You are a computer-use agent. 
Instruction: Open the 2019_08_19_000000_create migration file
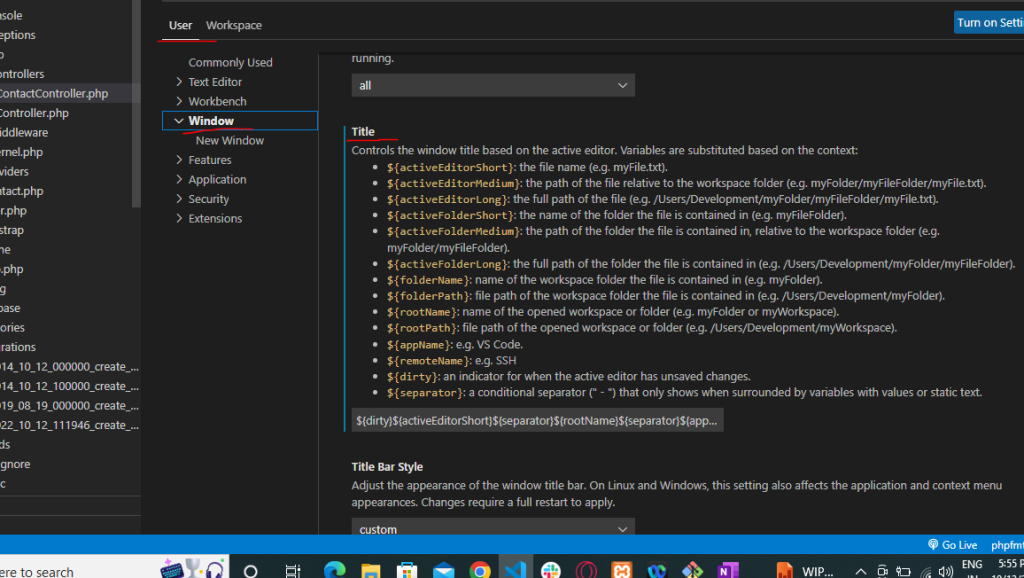coord(70,406)
